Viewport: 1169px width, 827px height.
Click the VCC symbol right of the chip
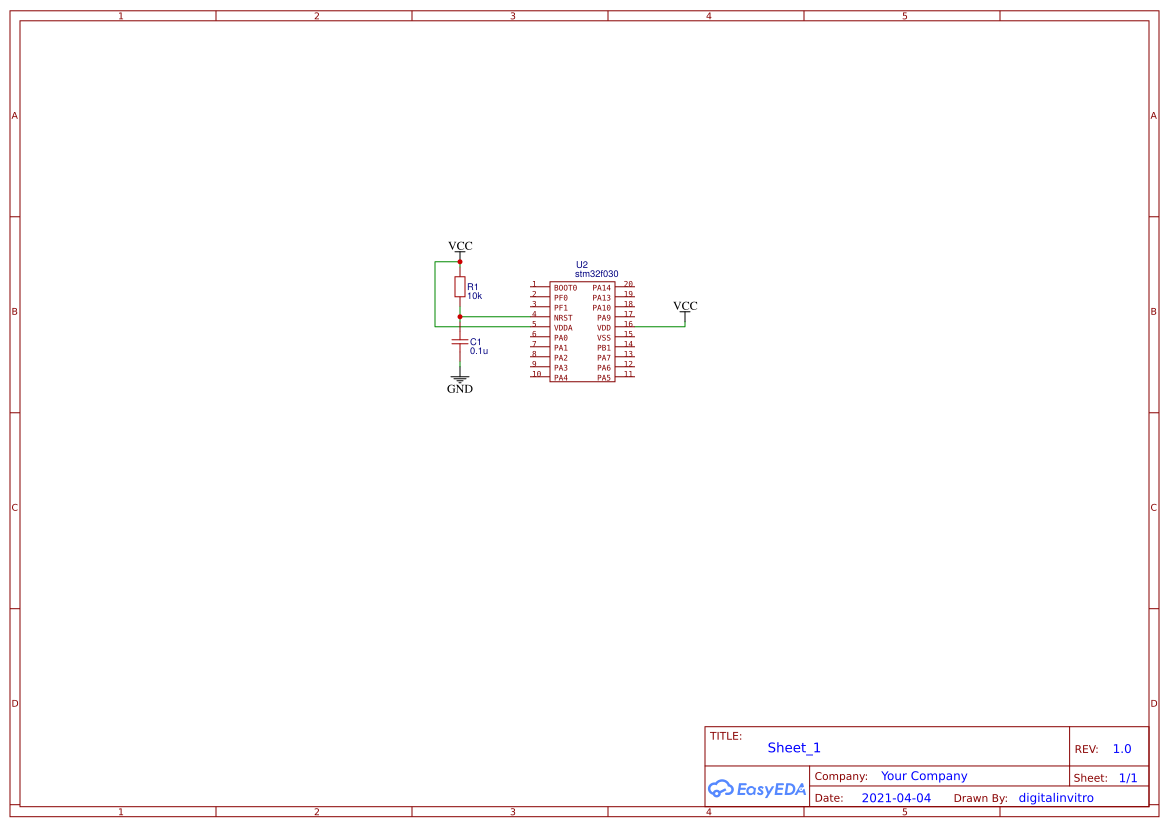[685, 308]
